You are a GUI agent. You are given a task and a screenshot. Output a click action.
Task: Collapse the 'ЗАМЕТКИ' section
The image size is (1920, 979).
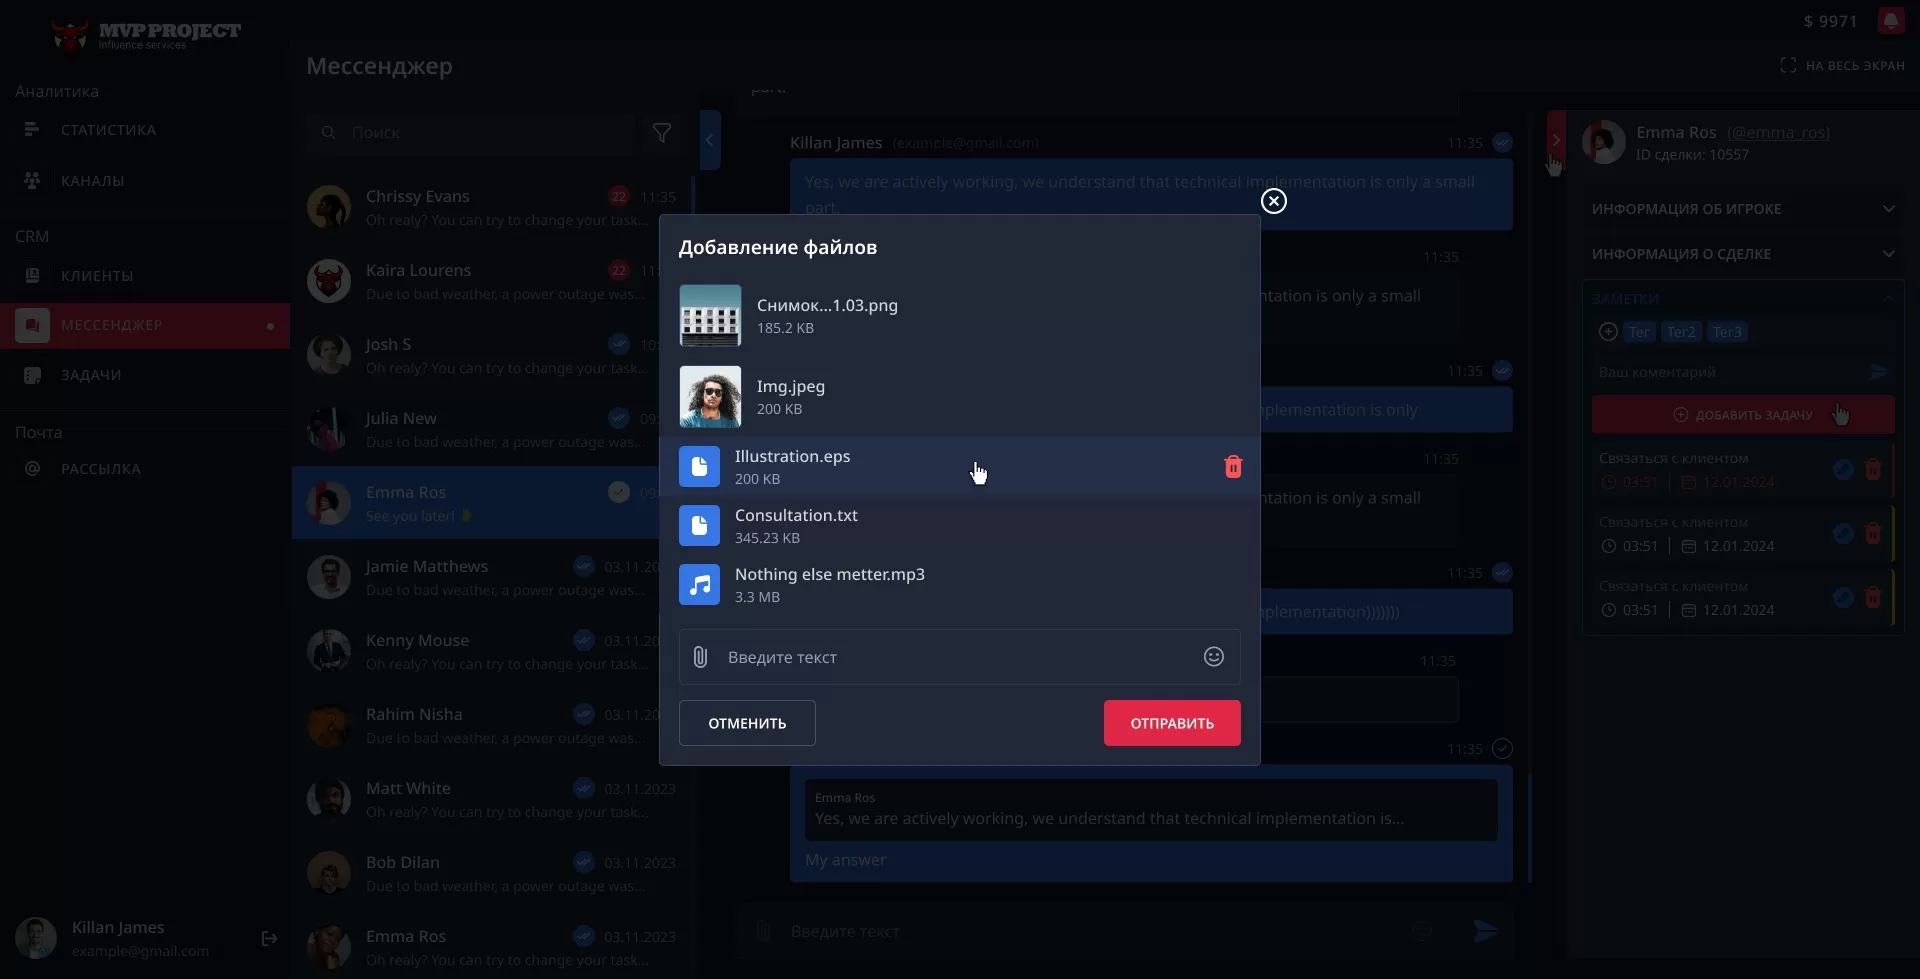click(1888, 298)
